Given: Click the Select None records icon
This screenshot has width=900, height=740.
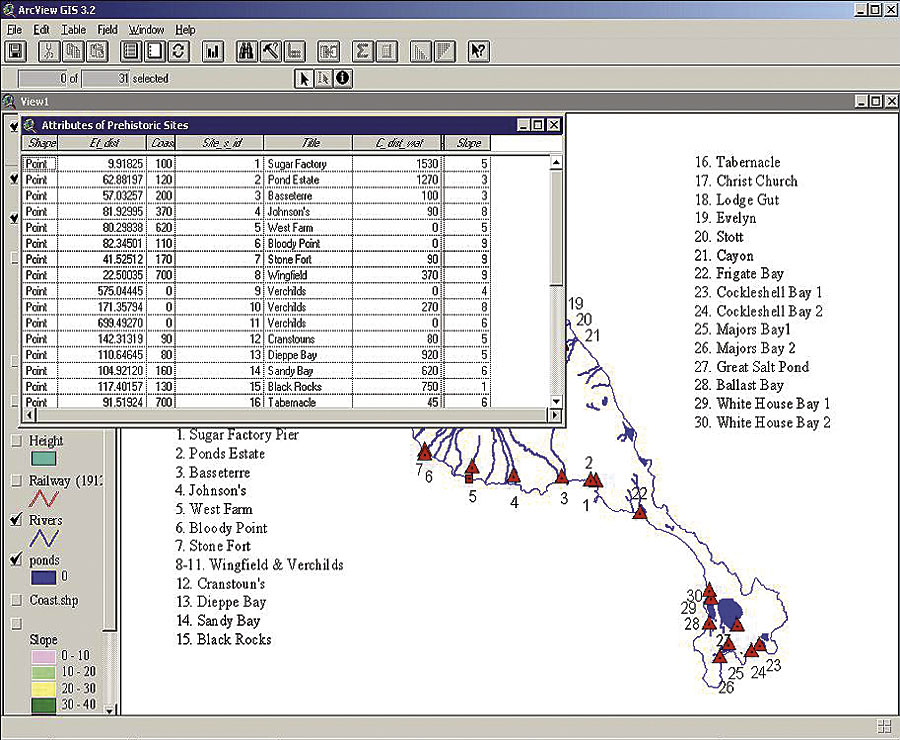Looking at the screenshot, I should tap(154, 52).
